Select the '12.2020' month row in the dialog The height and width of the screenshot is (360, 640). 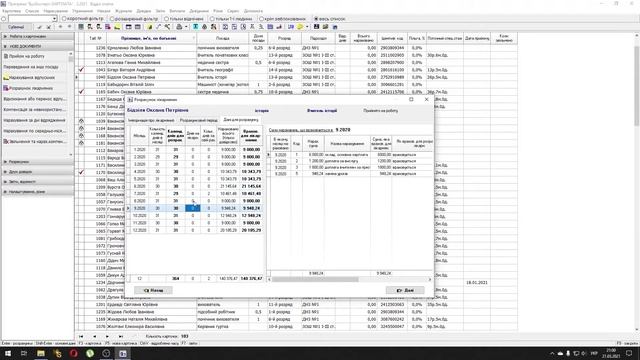point(196,230)
